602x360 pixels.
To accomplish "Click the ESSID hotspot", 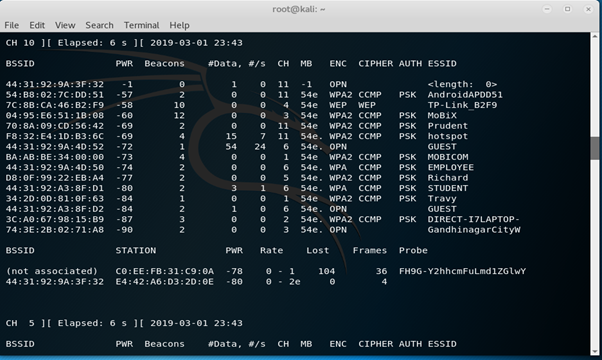I will point(448,136).
